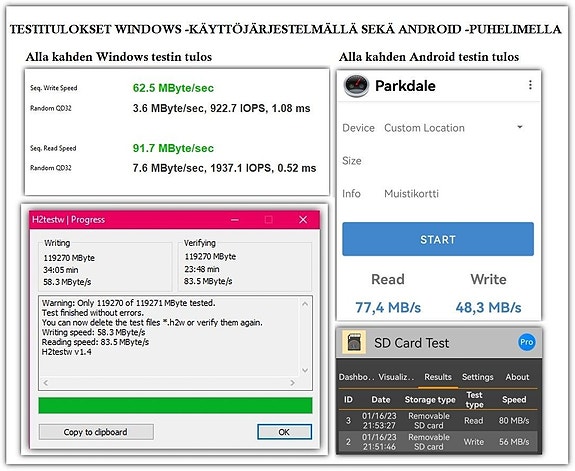This screenshot has width=575, height=471.
Task: Click the log horizontal scroll-left arrow
Action: 45,383
